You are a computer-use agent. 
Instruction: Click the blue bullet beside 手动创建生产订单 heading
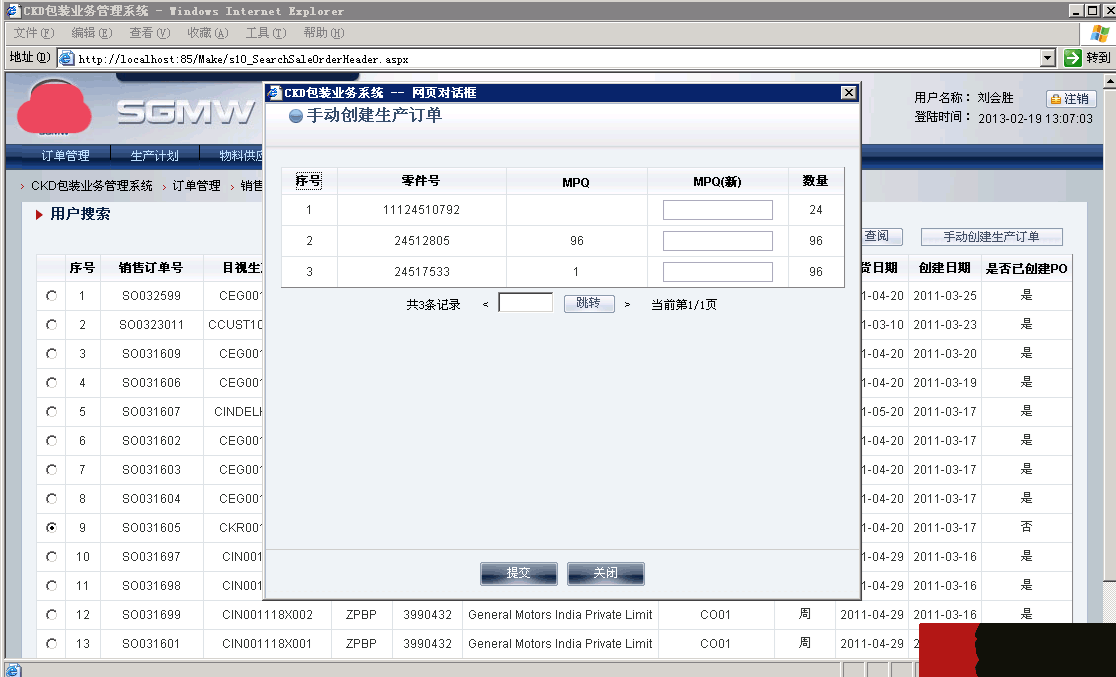296,116
